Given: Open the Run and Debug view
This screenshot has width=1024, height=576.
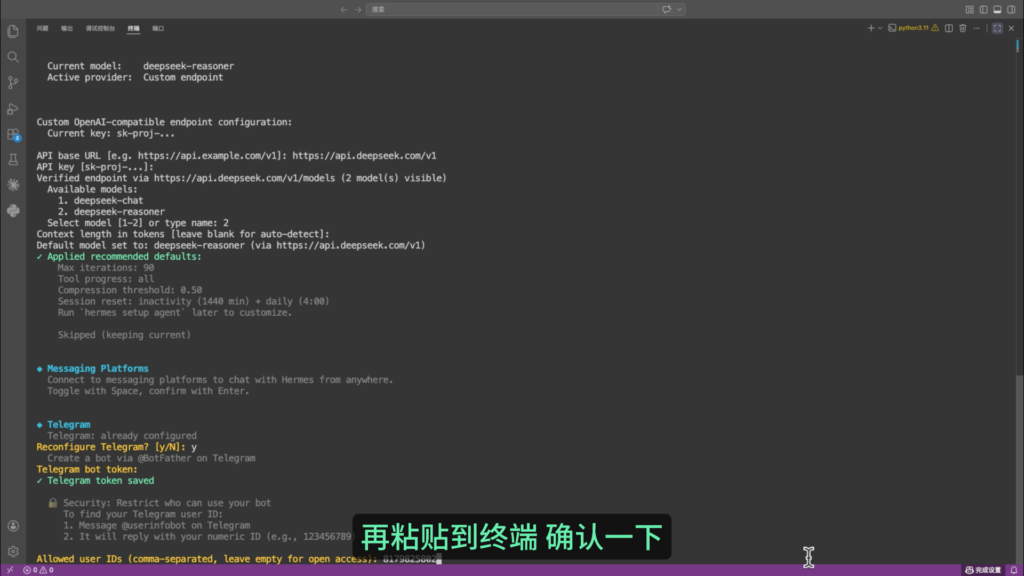Looking at the screenshot, I should (x=13, y=108).
